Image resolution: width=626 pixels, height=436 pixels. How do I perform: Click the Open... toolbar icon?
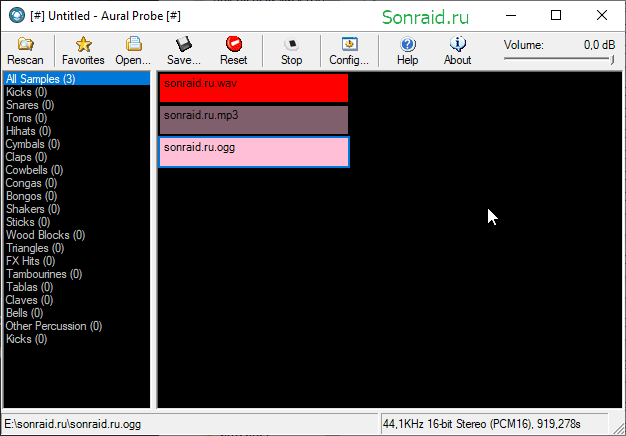pyautogui.click(x=134, y=44)
